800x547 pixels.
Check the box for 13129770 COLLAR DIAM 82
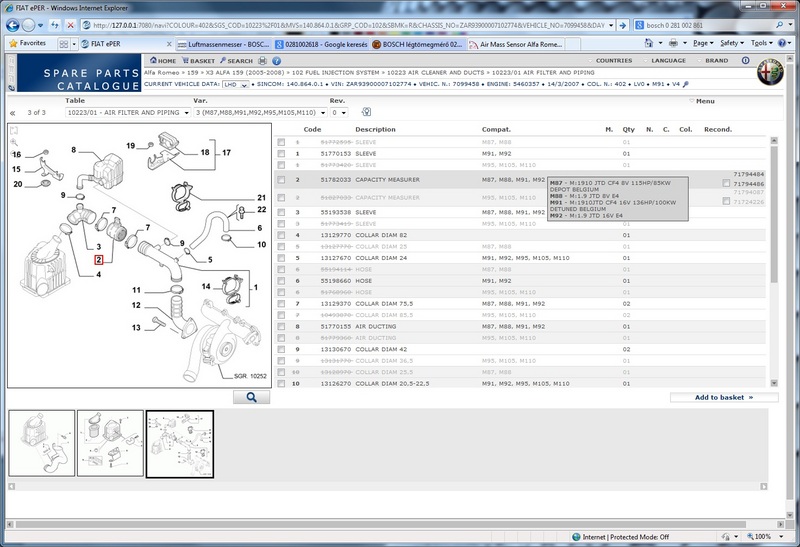click(x=281, y=235)
